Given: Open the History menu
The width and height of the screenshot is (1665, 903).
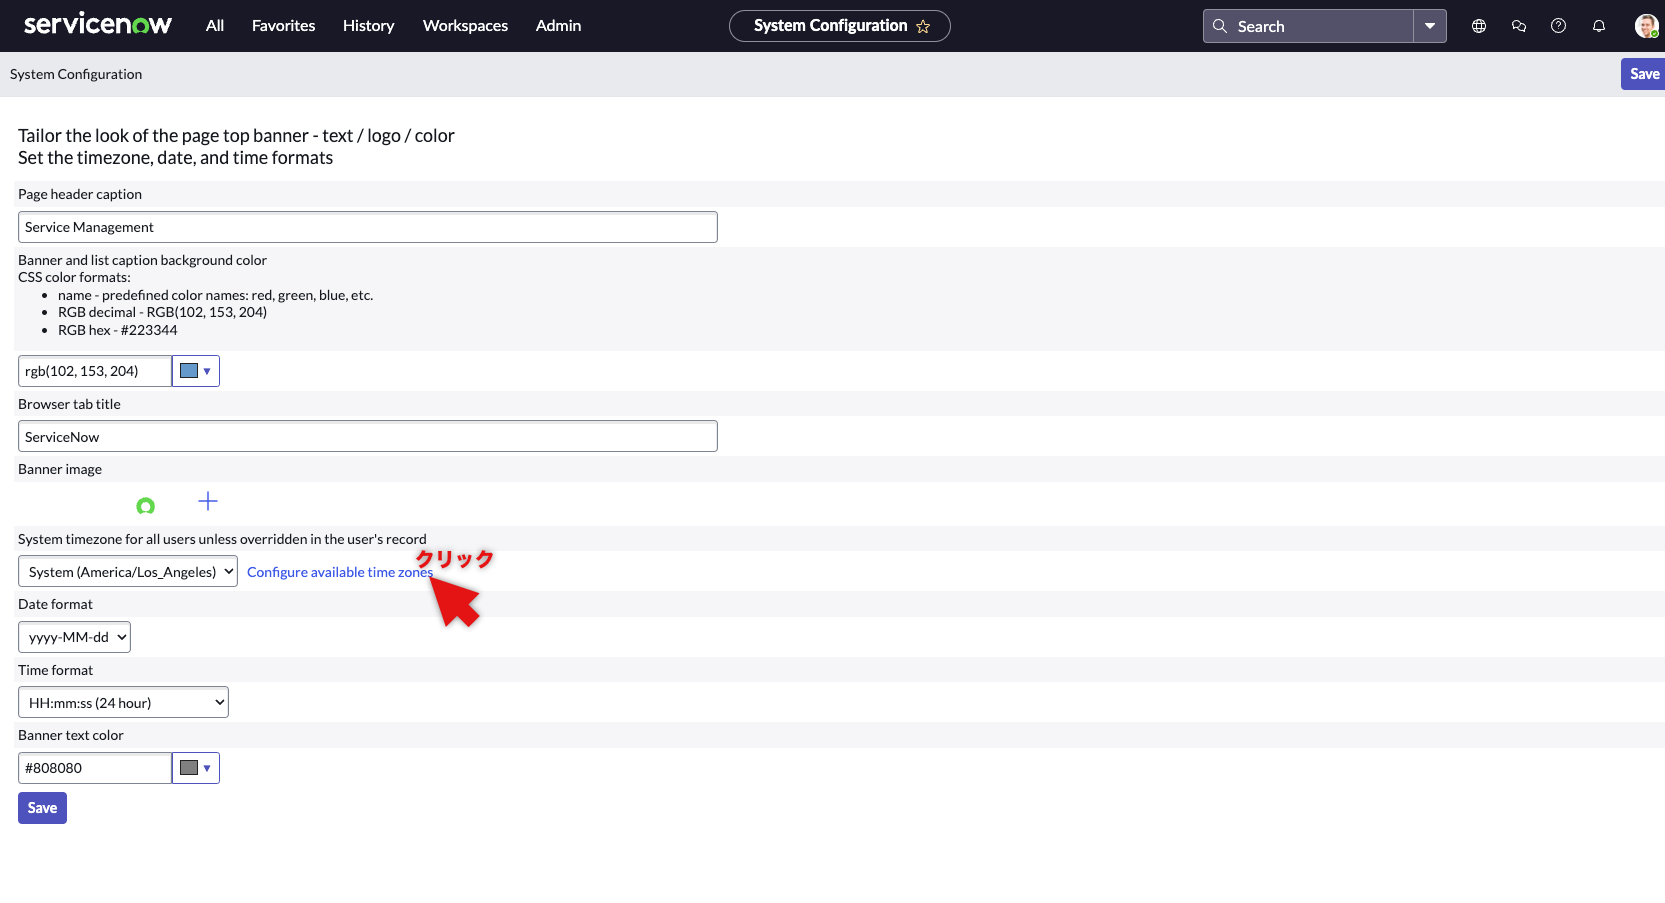Looking at the screenshot, I should [368, 26].
